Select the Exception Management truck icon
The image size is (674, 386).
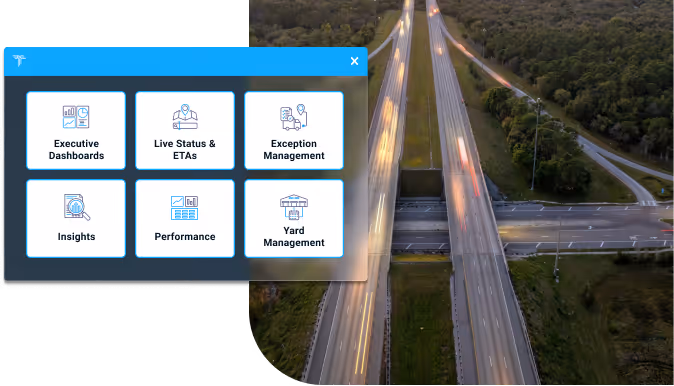click(294, 117)
